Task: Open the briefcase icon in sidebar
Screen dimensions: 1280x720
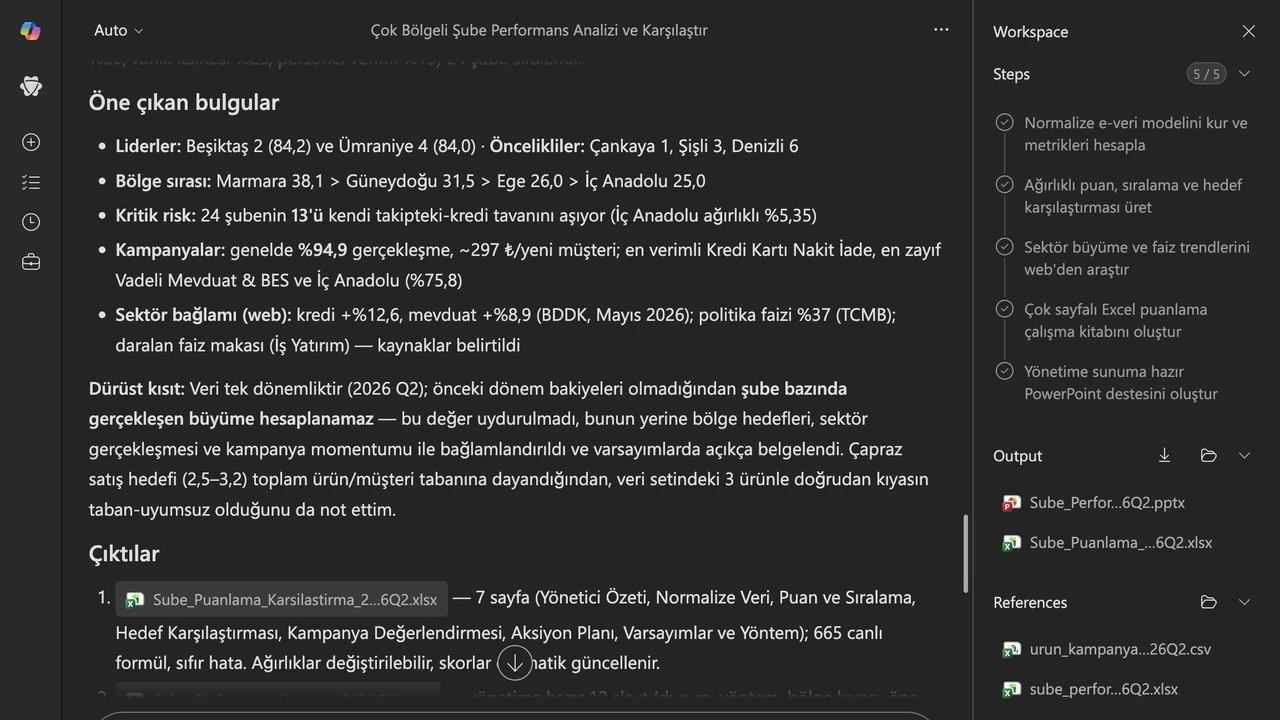Action: point(30,262)
